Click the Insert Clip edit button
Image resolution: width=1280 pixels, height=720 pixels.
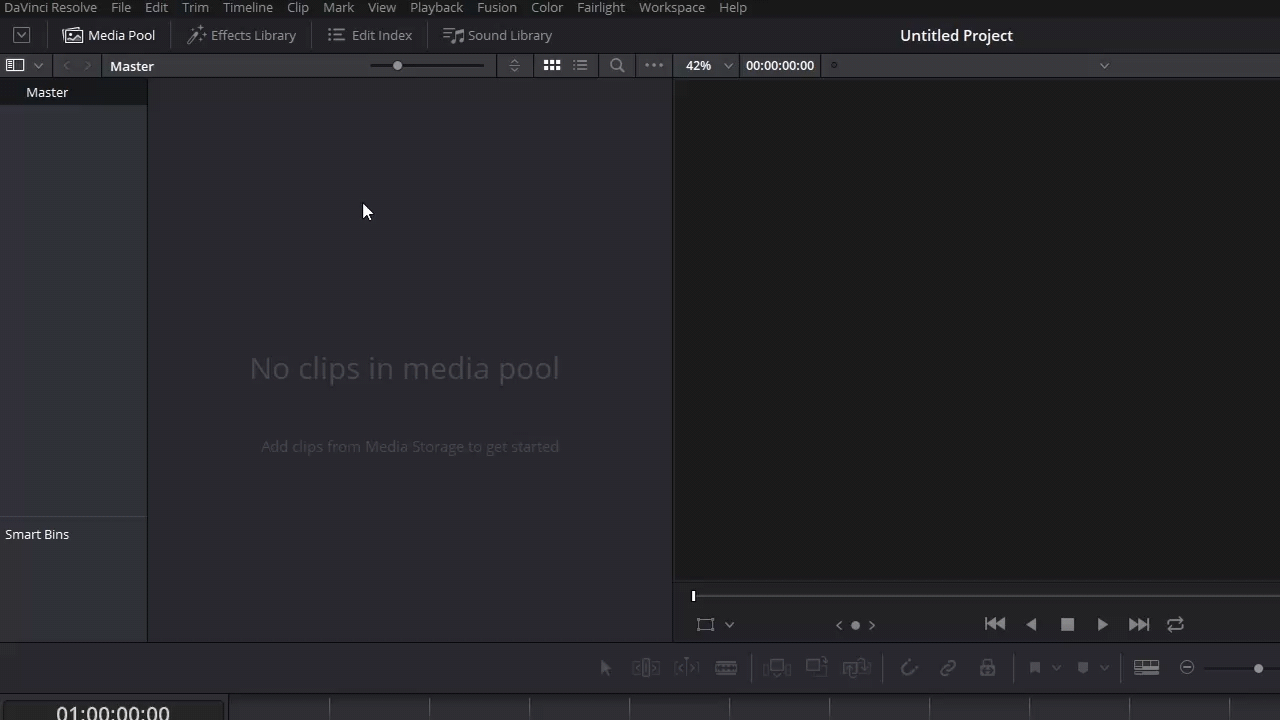point(777,668)
